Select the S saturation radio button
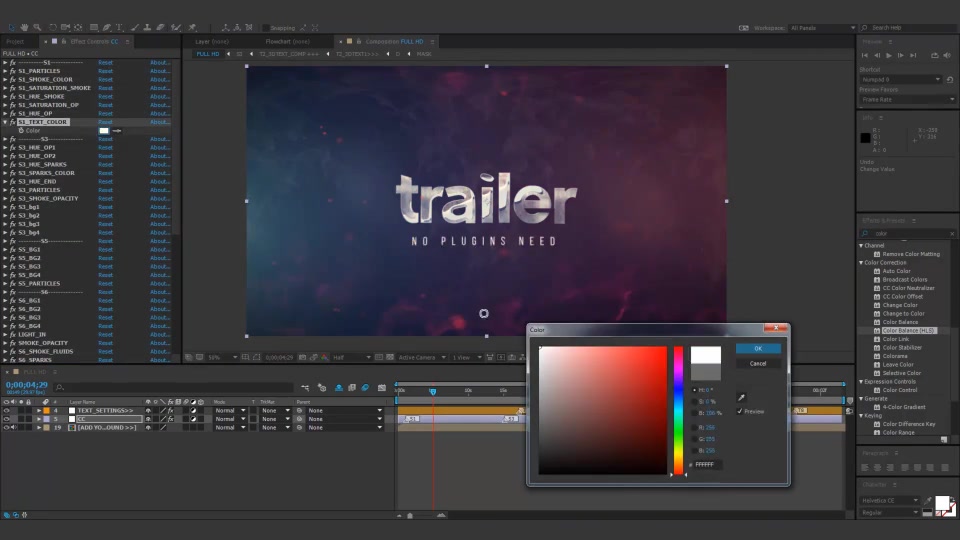This screenshot has width=960, height=540. [694, 402]
